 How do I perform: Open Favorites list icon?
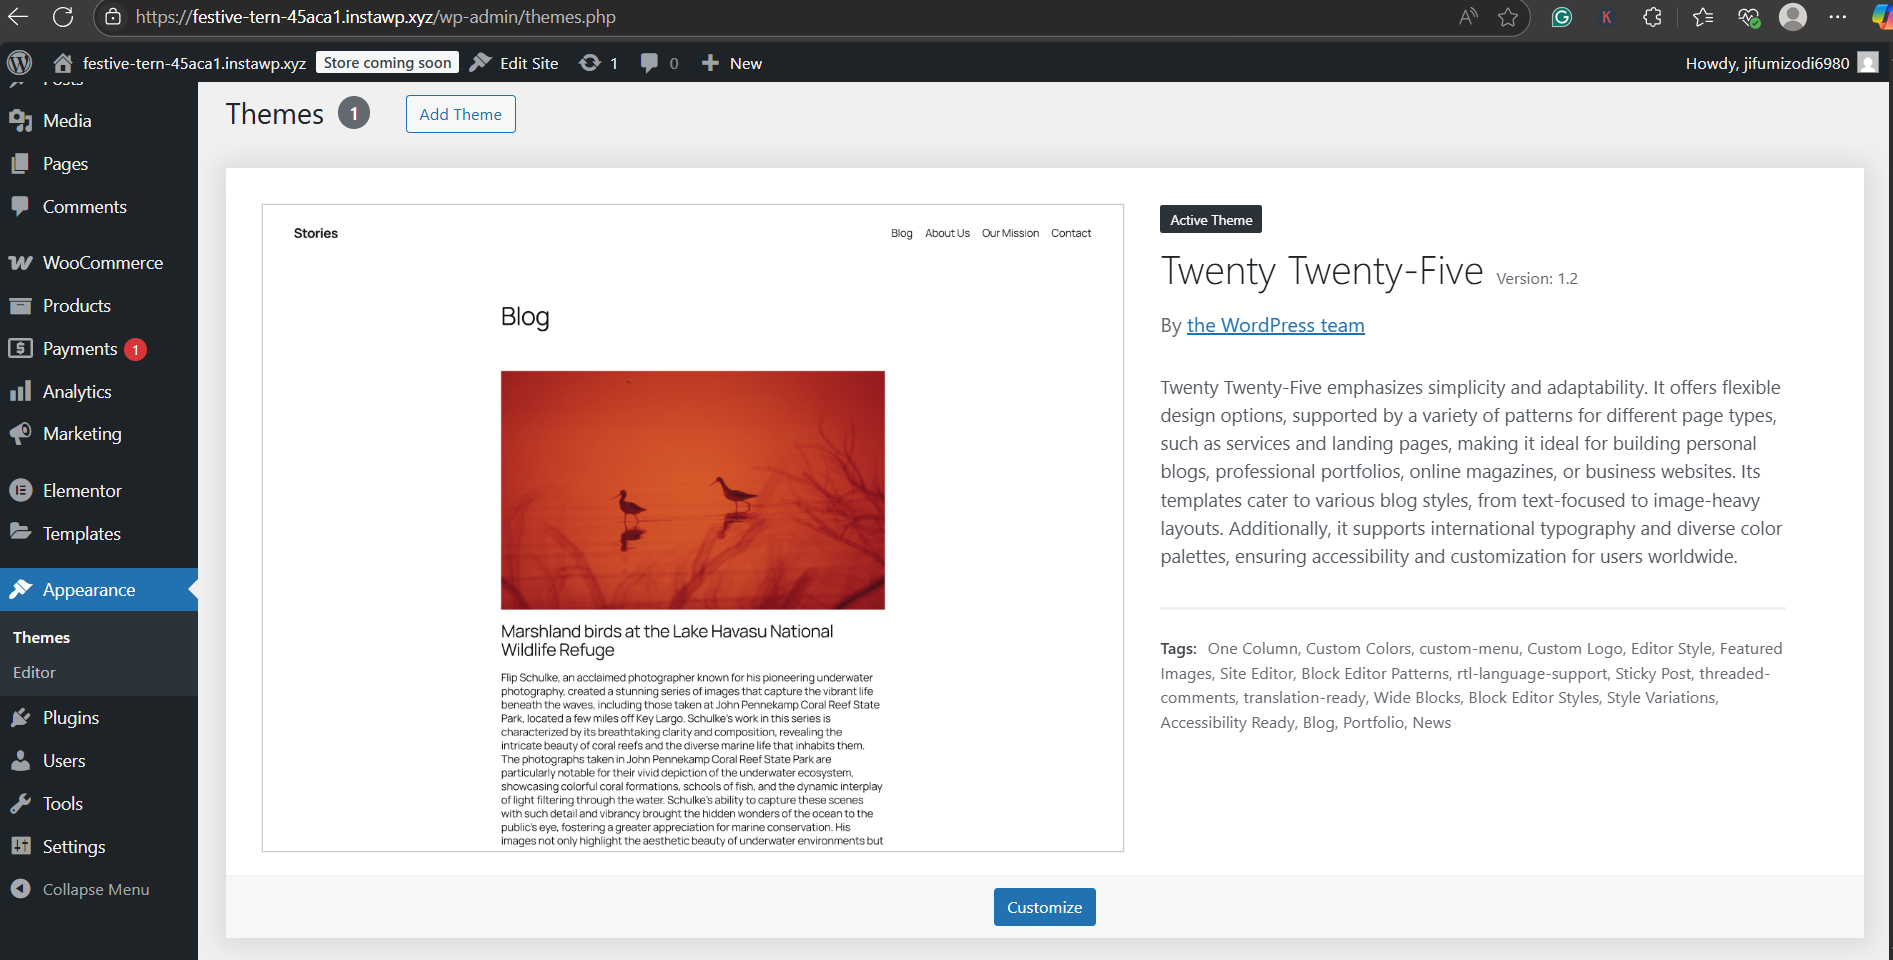[1703, 17]
